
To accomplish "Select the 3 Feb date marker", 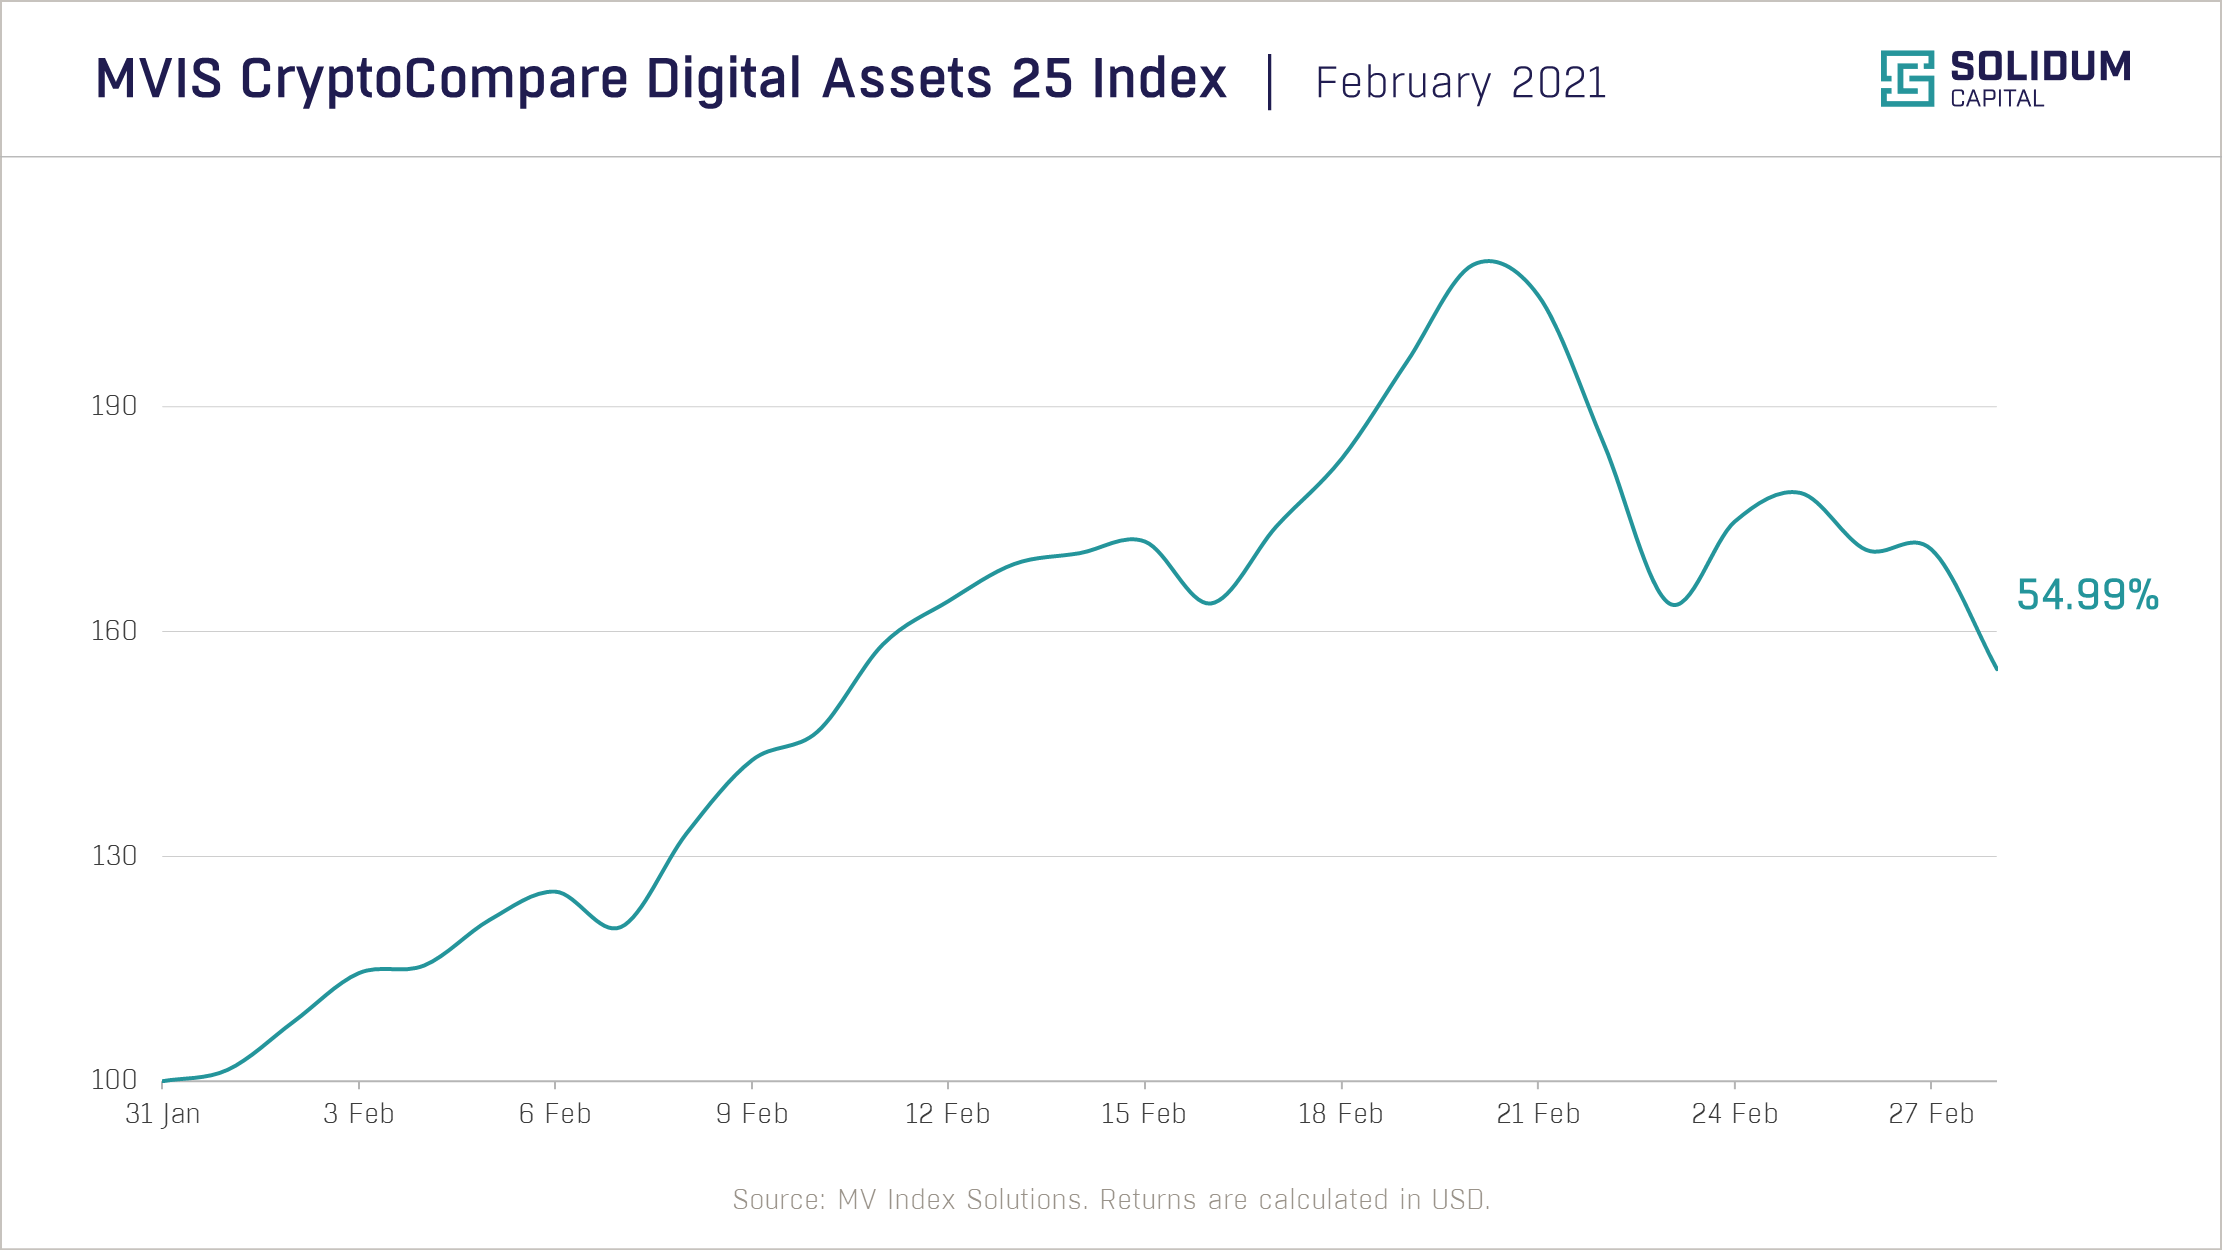I will click(359, 1114).
